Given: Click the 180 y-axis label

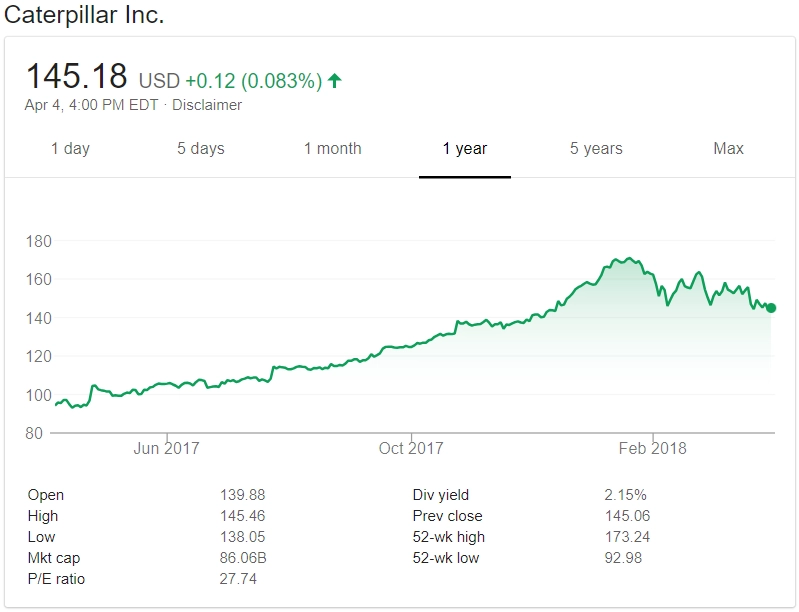Looking at the screenshot, I should click(x=39, y=241).
